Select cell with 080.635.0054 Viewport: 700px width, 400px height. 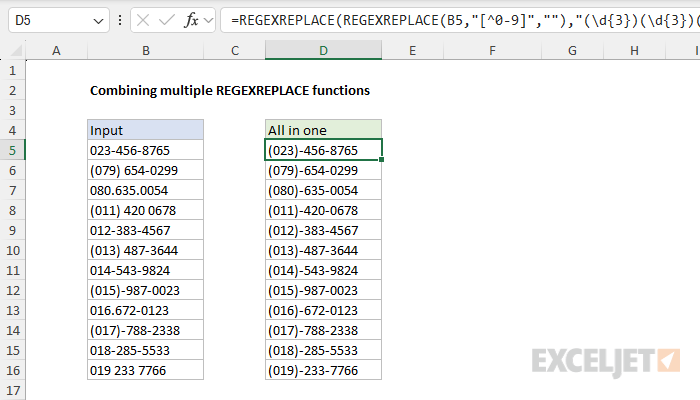[x=146, y=191]
